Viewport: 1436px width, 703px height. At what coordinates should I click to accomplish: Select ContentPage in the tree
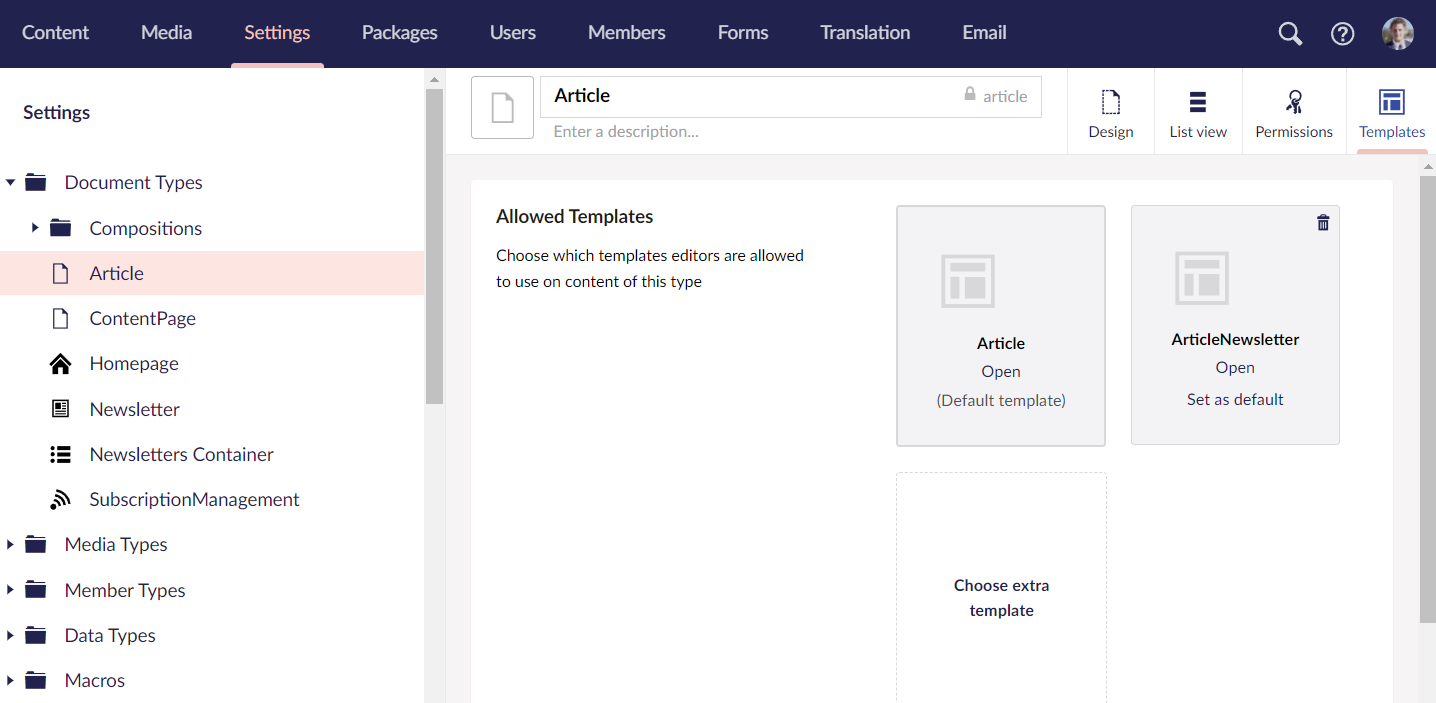[142, 318]
